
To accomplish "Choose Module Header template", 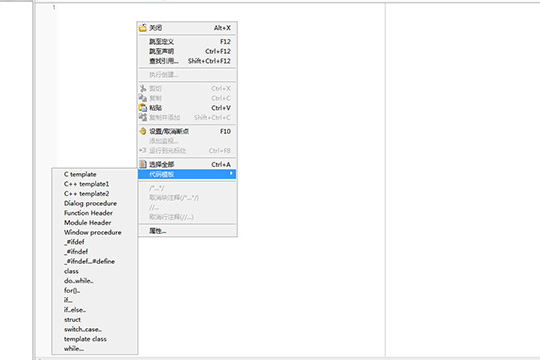I will pos(95,223).
